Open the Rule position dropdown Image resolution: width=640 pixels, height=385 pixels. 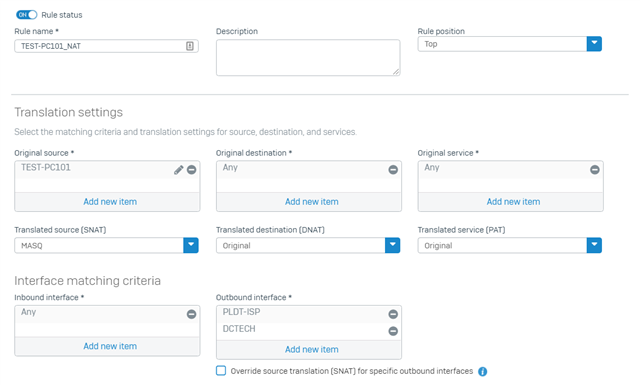(509, 44)
